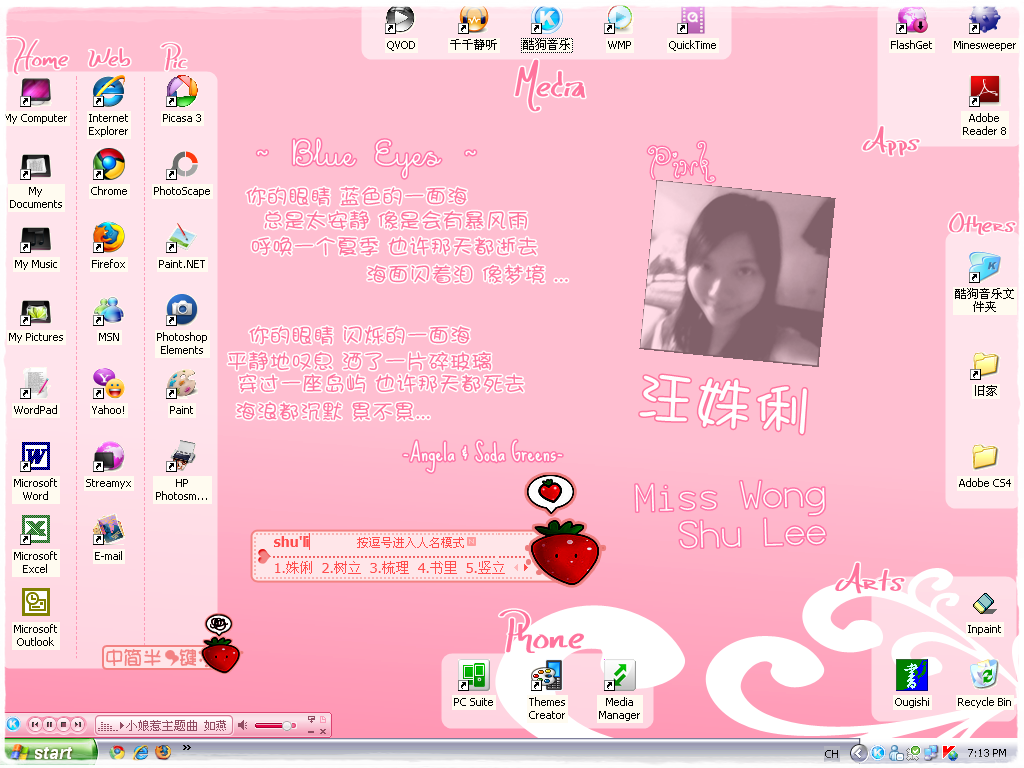The image size is (1024, 768).
Task: Click the Start button
Action: pyautogui.click(x=48, y=753)
